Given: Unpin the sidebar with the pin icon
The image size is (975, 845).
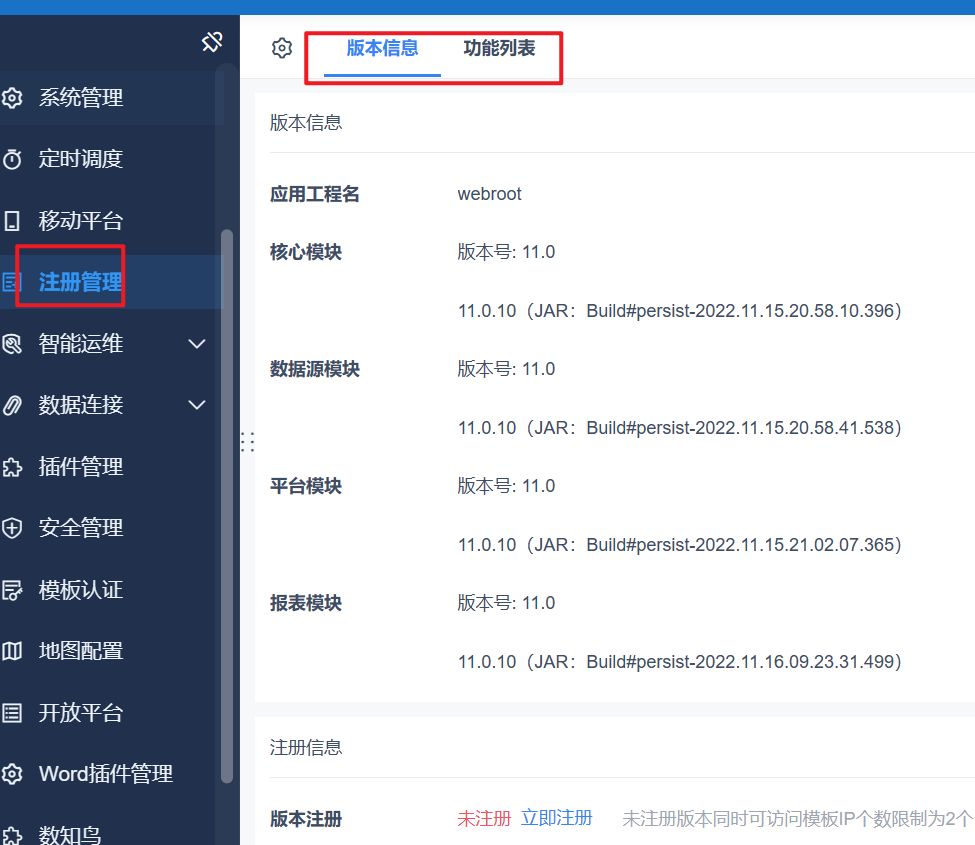Looking at the screenshot, I should point(212,42).
